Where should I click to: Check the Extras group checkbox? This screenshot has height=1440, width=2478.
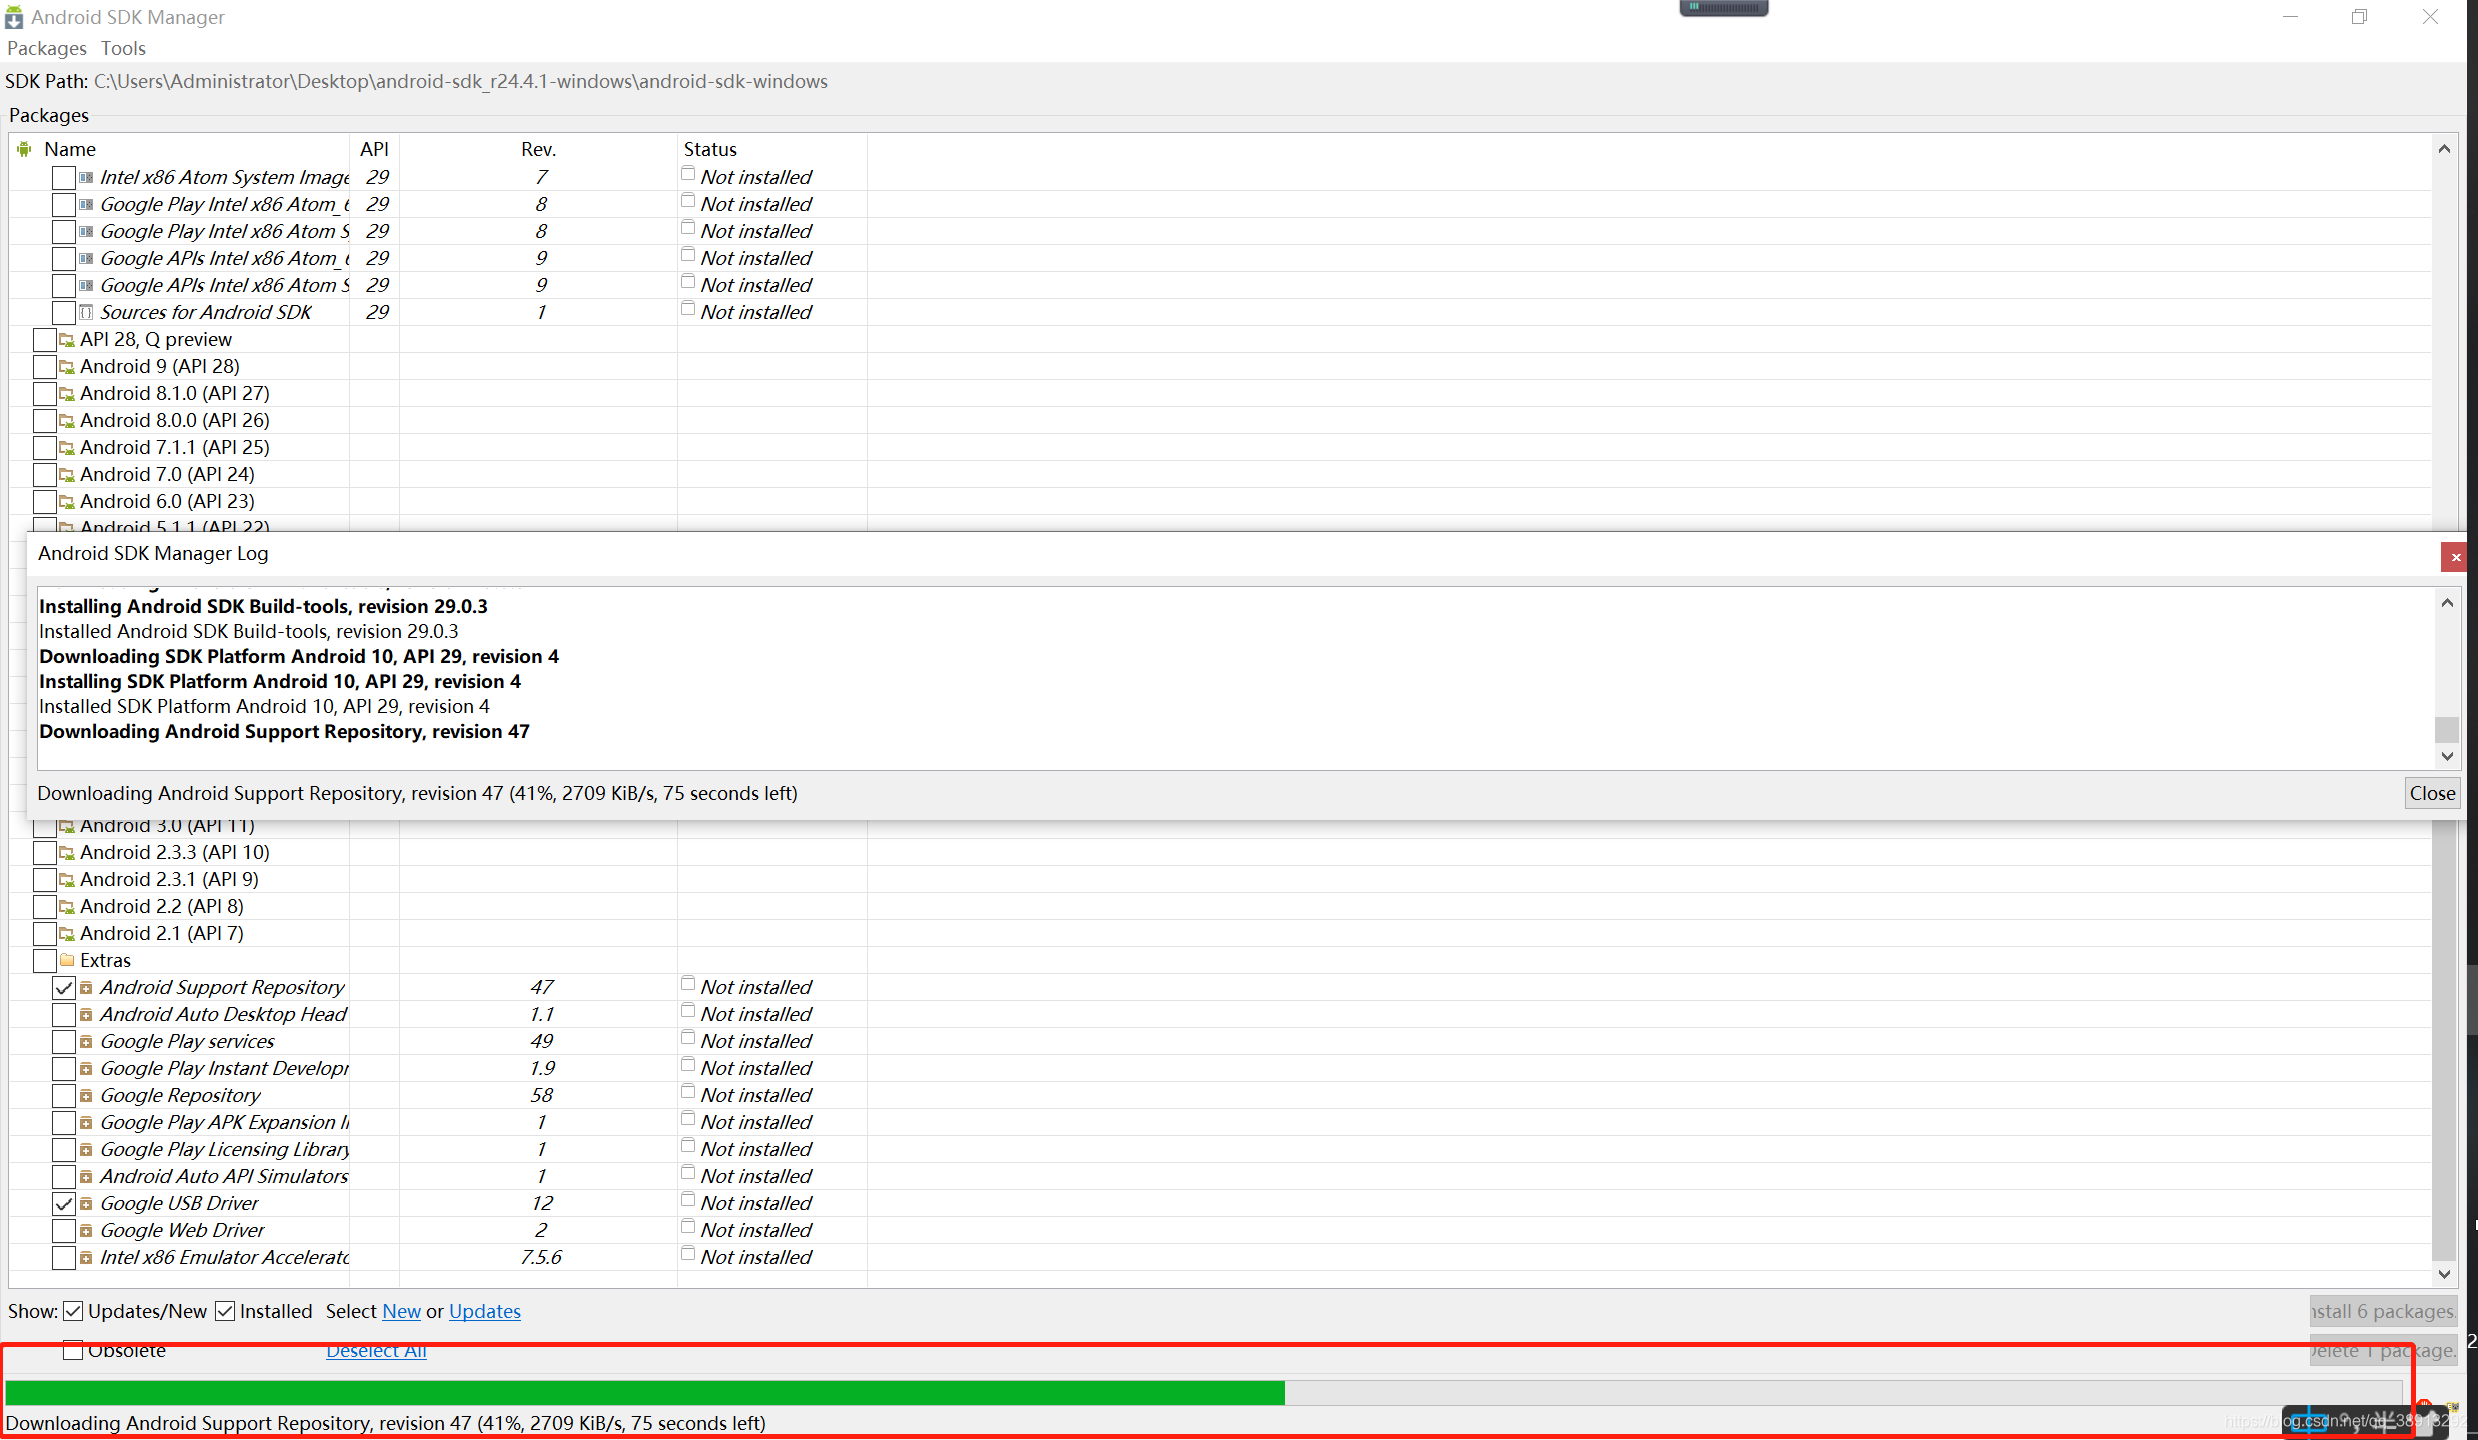click(x=45, y=961)
